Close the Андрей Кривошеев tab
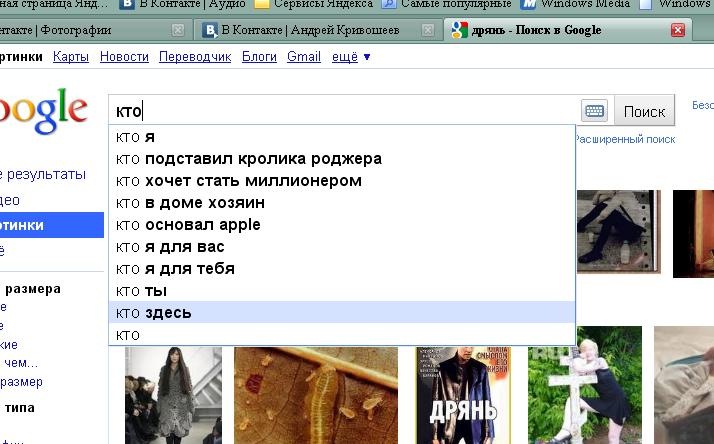 coord(427,30)
